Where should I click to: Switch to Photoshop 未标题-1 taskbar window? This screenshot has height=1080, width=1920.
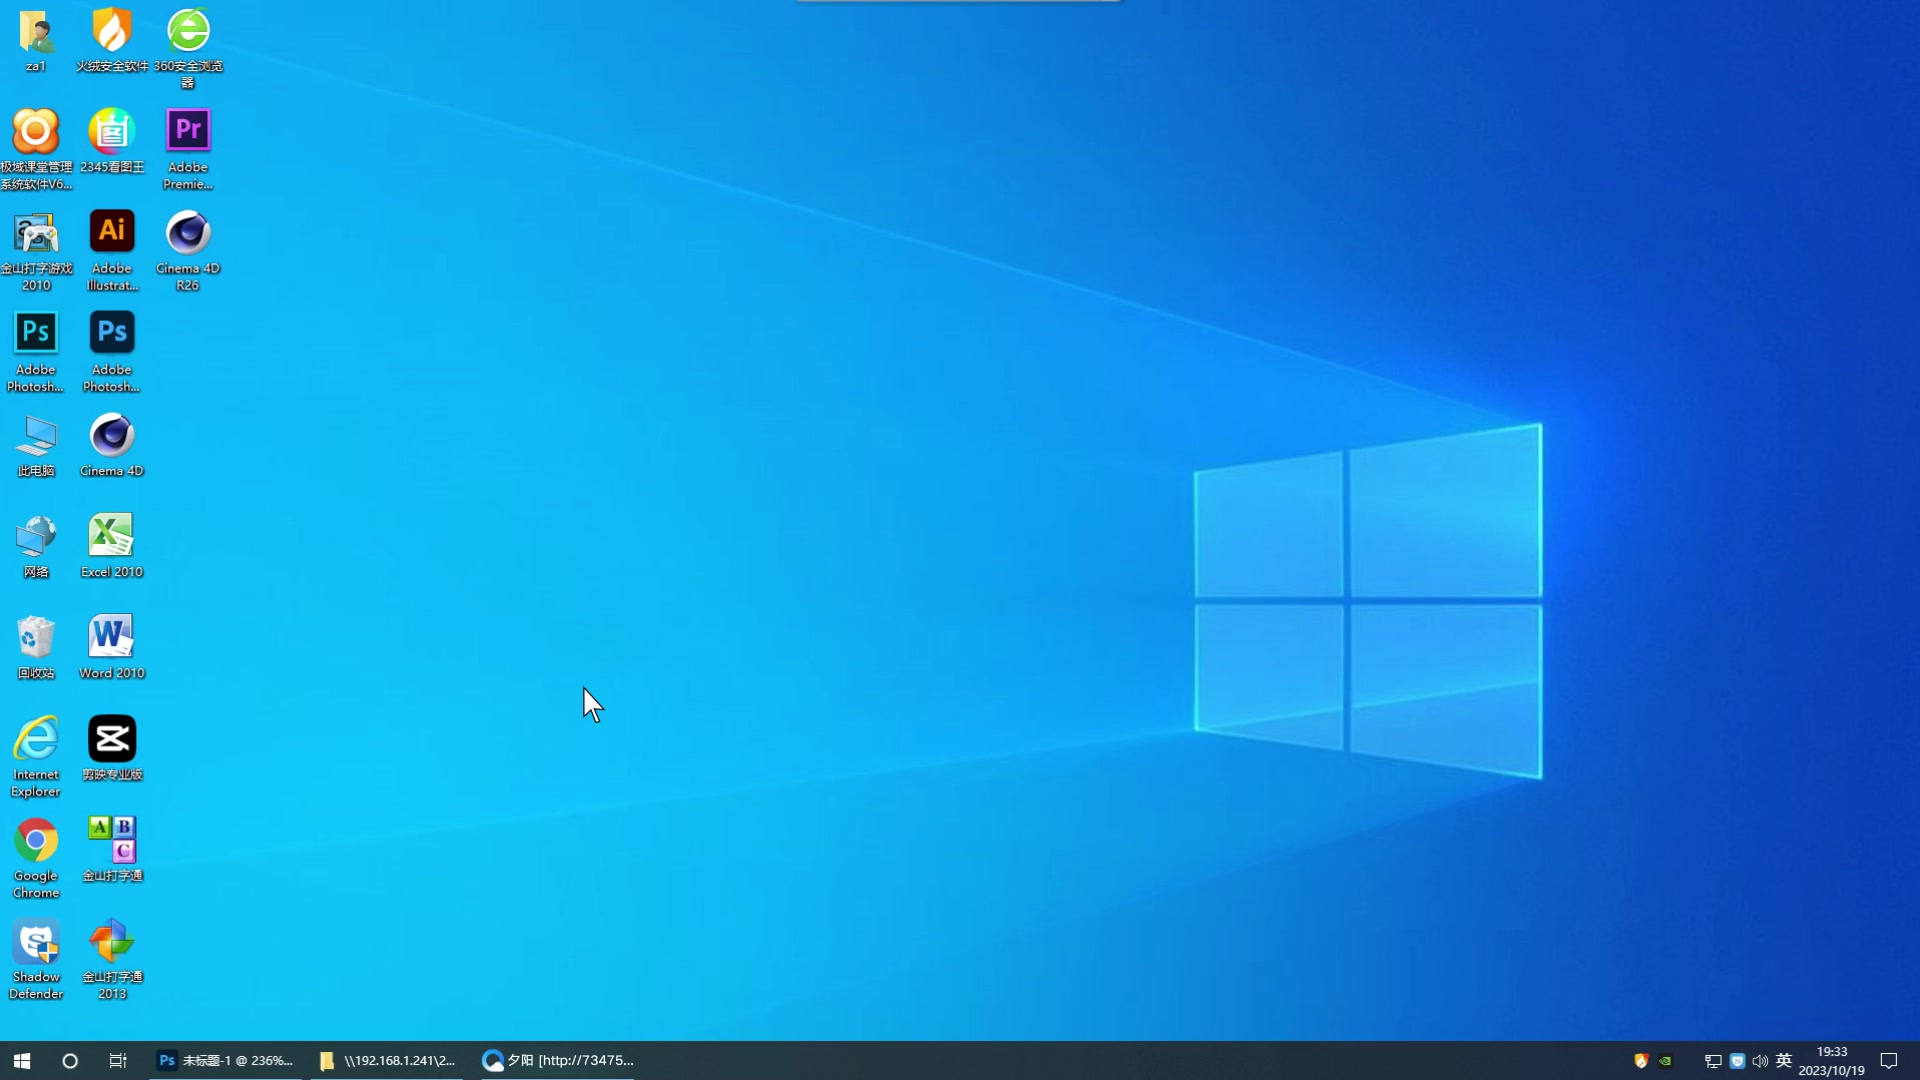tap(226, 1060)
